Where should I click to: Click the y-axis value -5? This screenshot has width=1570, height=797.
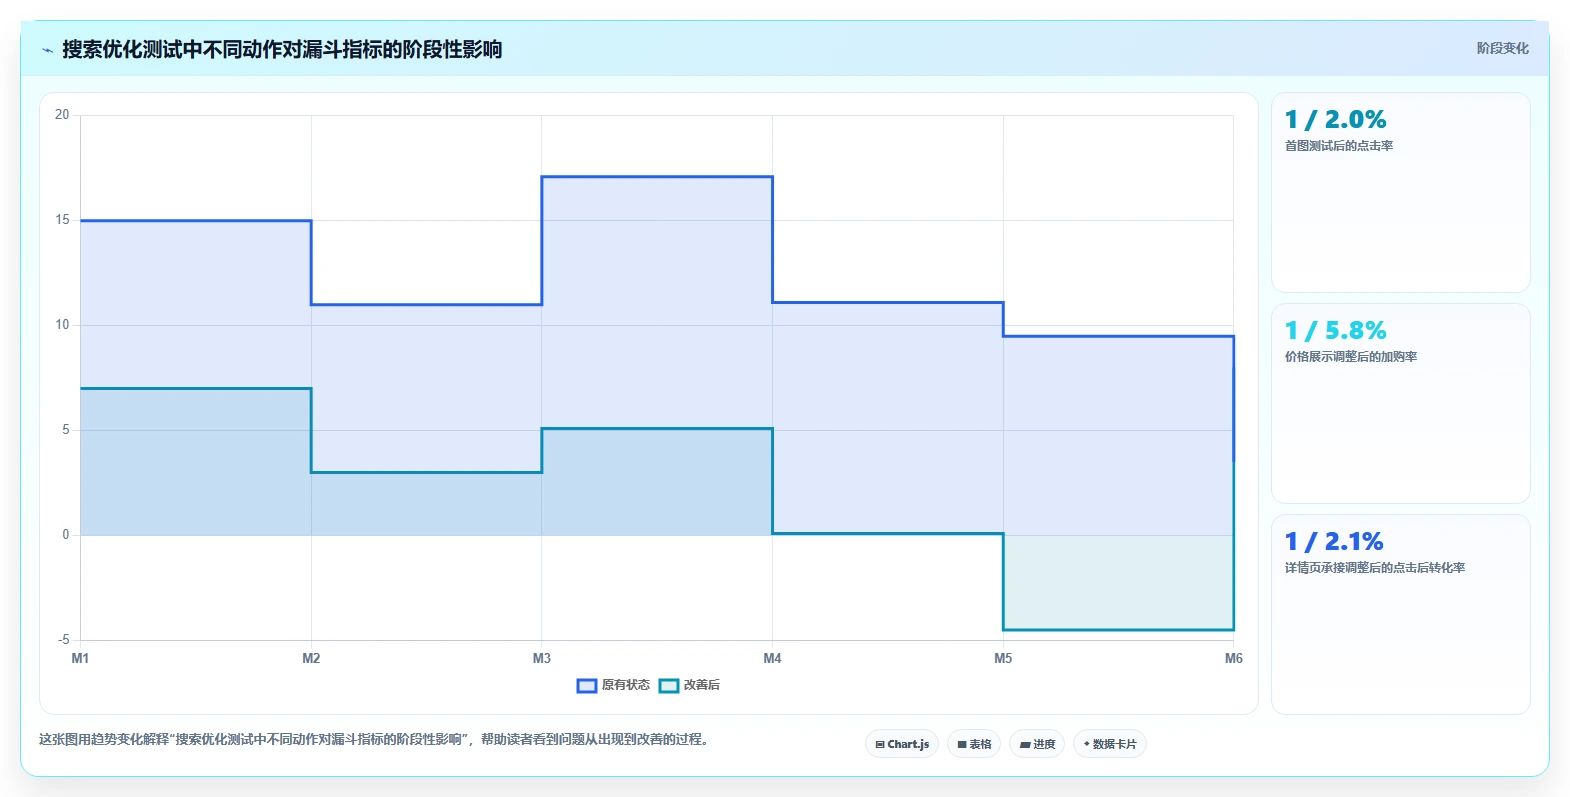63,640
